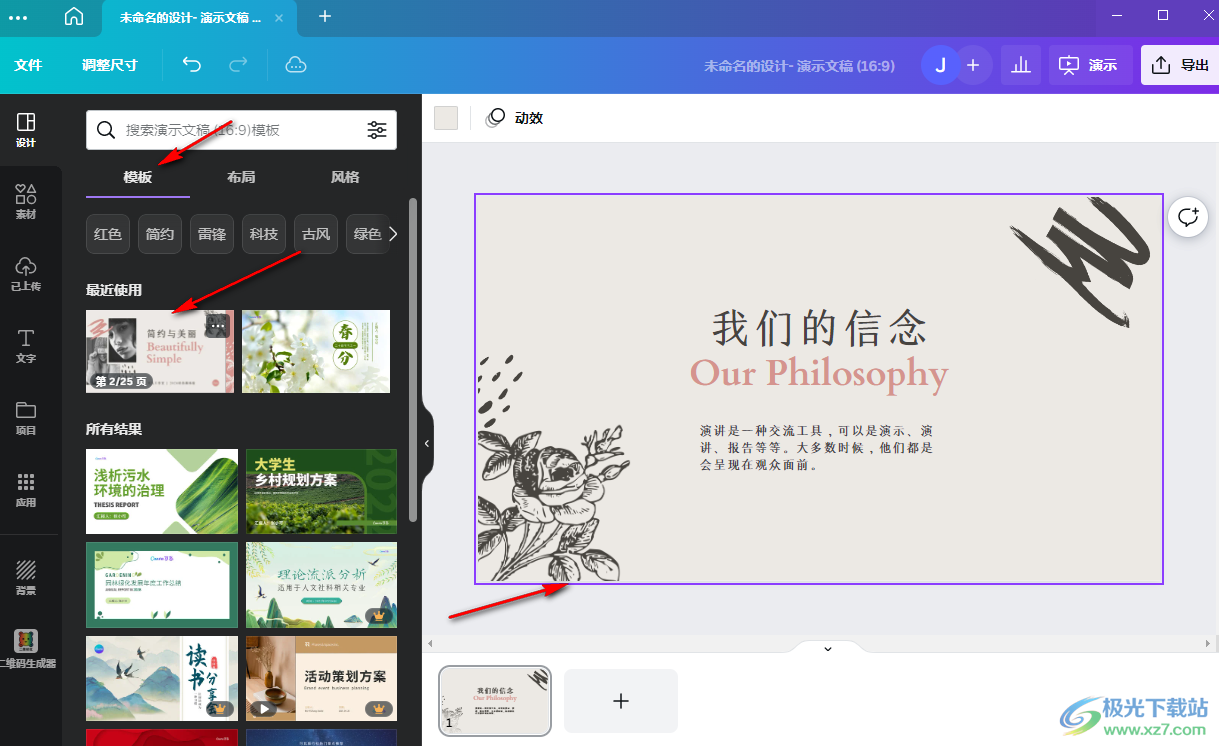Open more options on 简约与美丽 template
The width and height of the screenshot is (1219, 746).
coord(218,325)
